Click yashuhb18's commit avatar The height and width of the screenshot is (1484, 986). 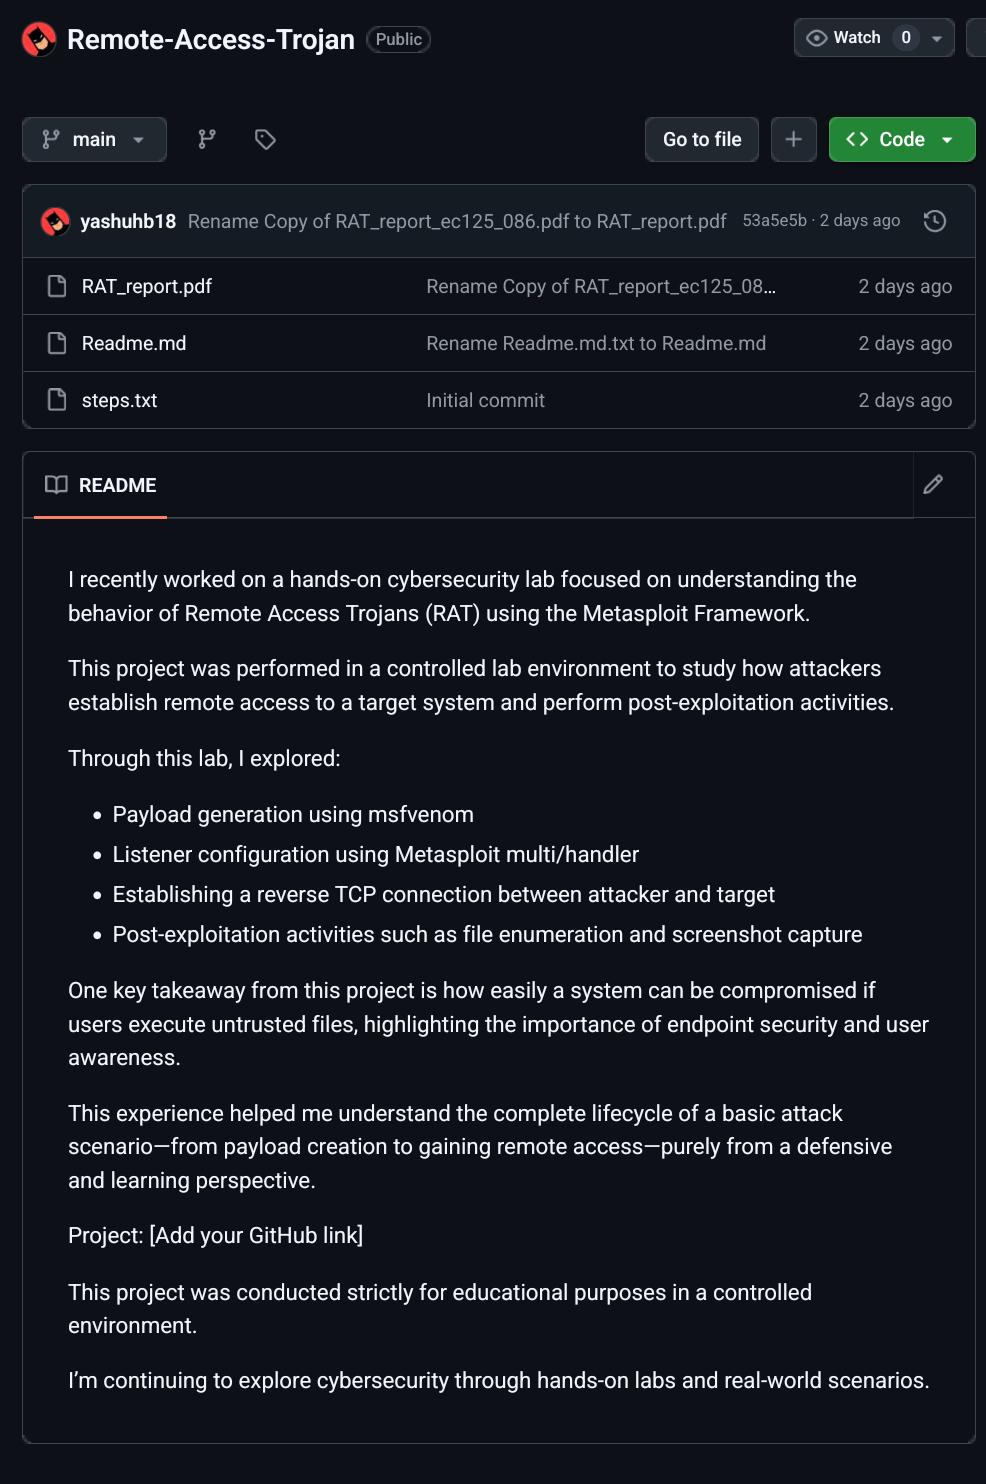point(55,221)
